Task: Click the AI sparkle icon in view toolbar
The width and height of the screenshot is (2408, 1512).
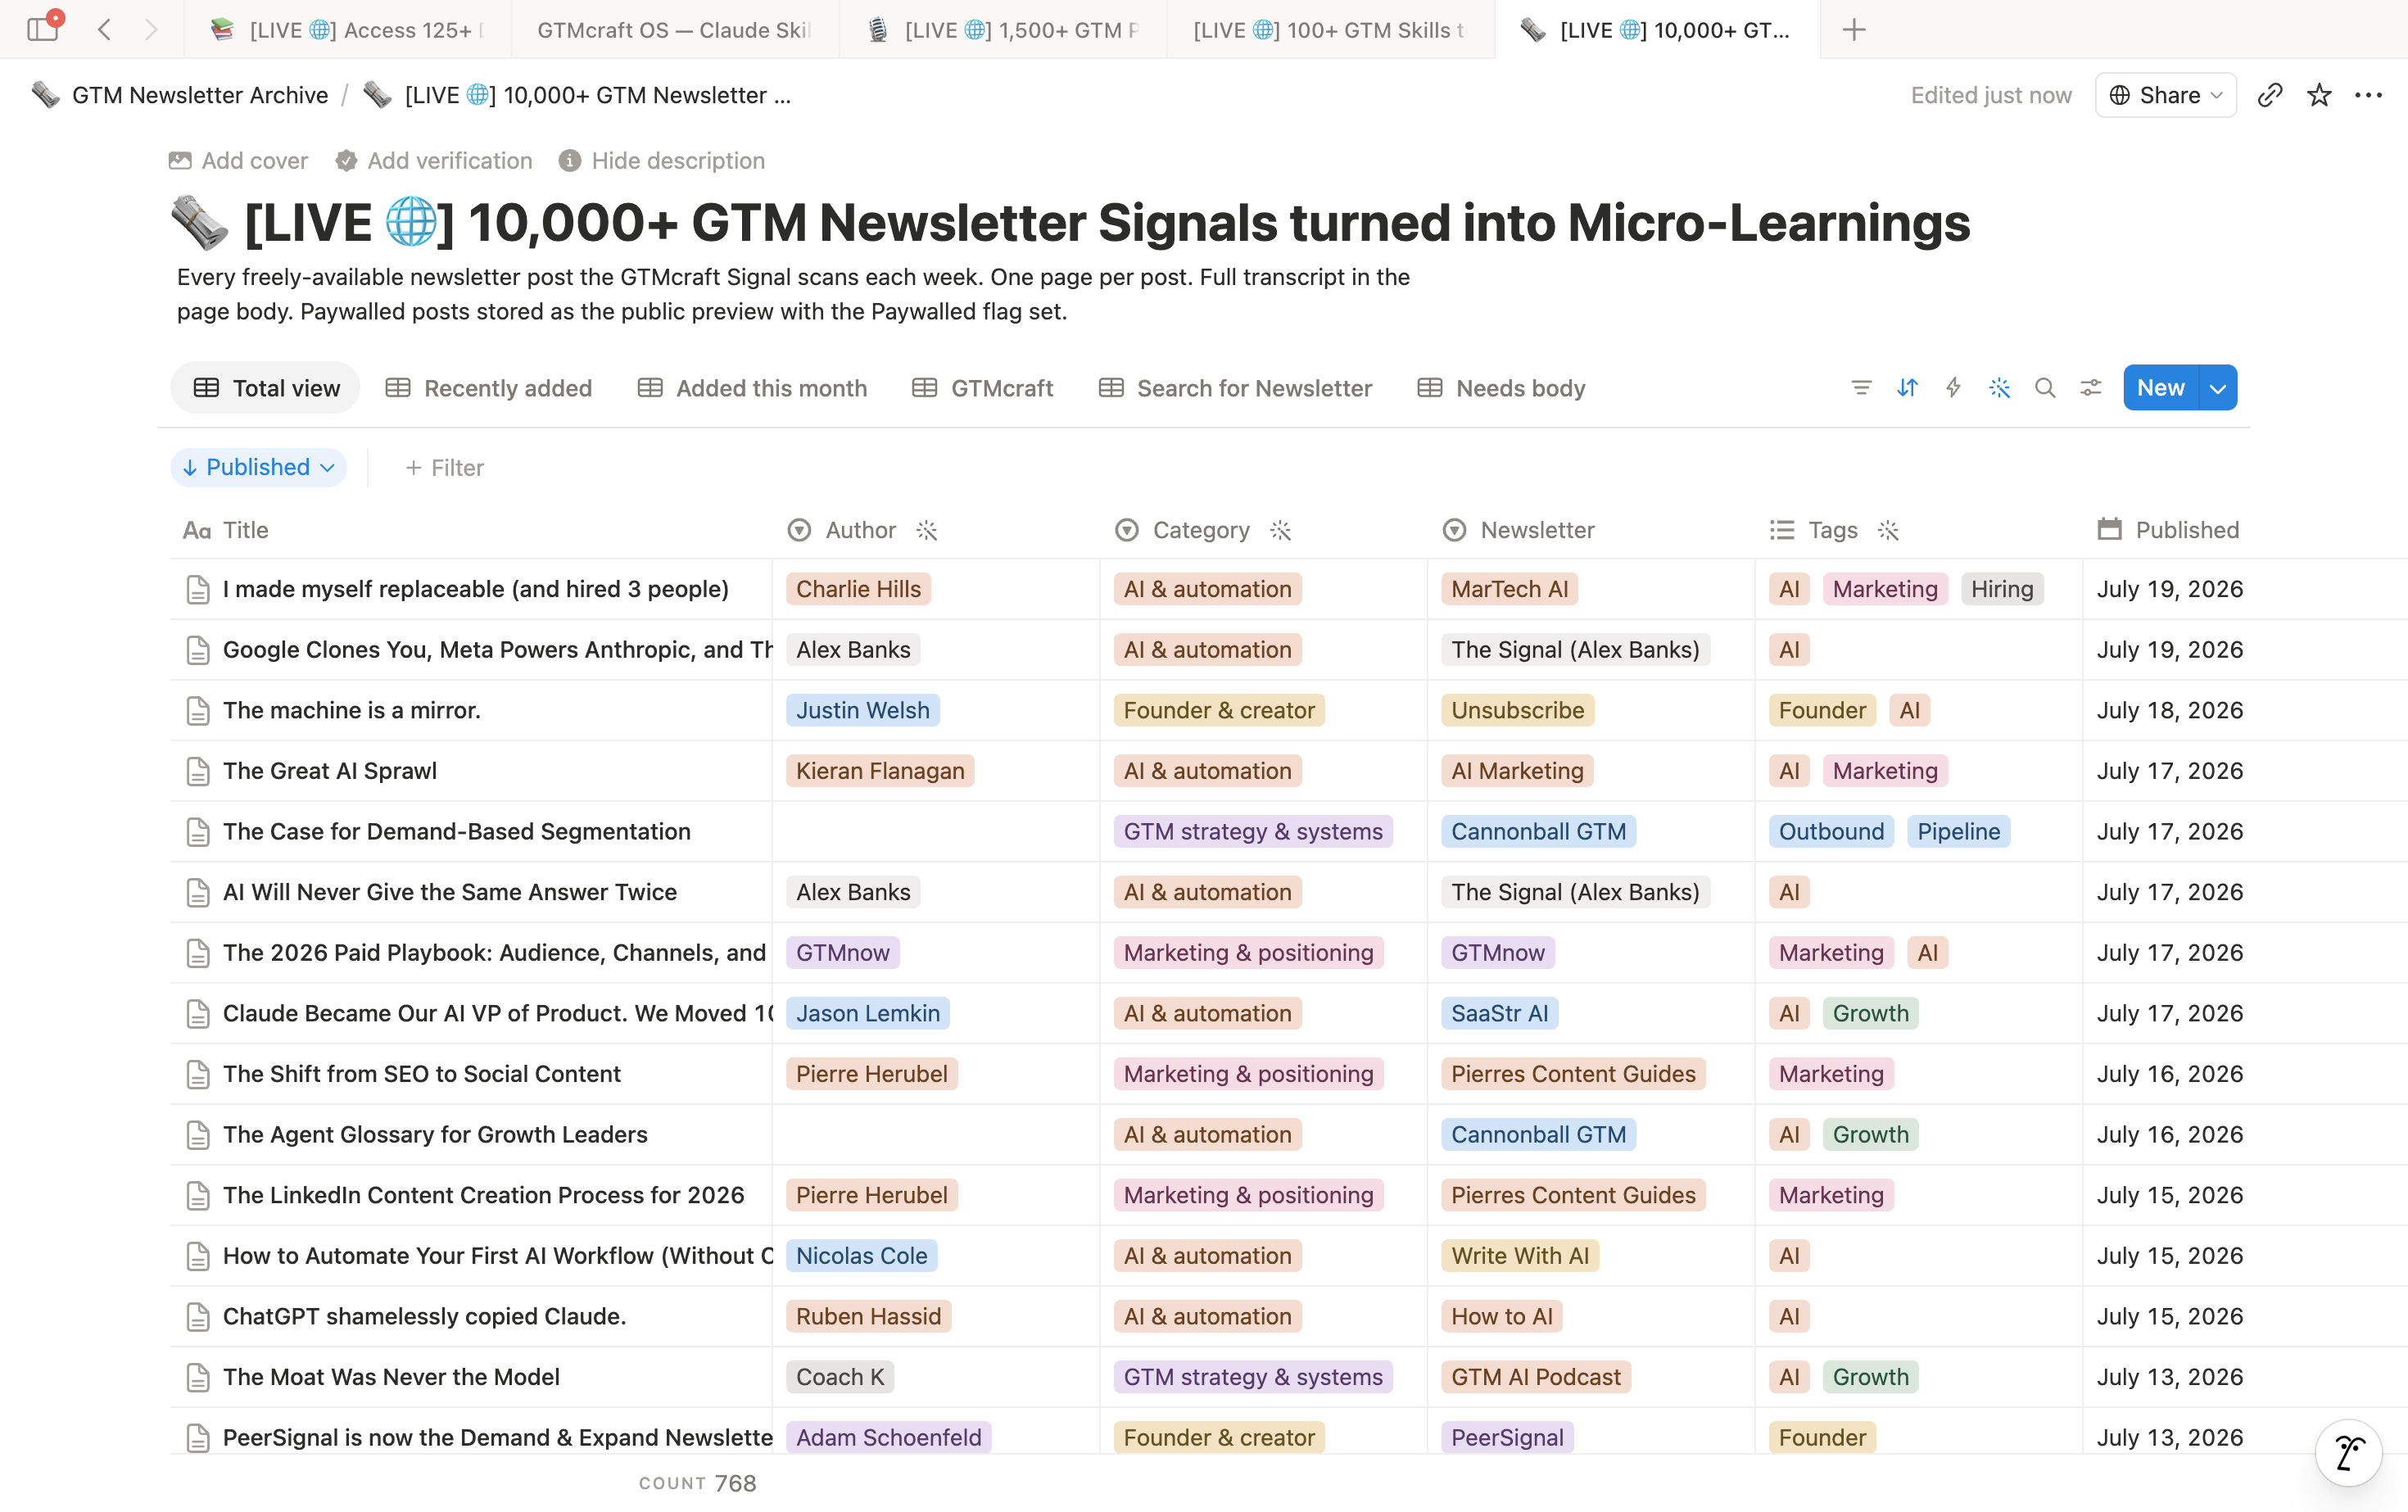Action: click(x=1999, y=388)
